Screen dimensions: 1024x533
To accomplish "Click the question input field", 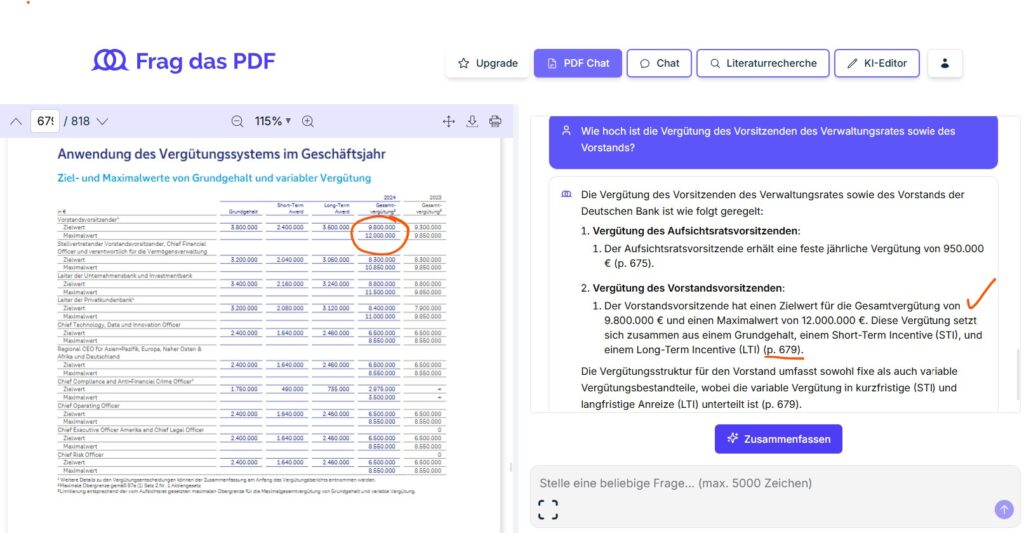I will coord(775,483).
